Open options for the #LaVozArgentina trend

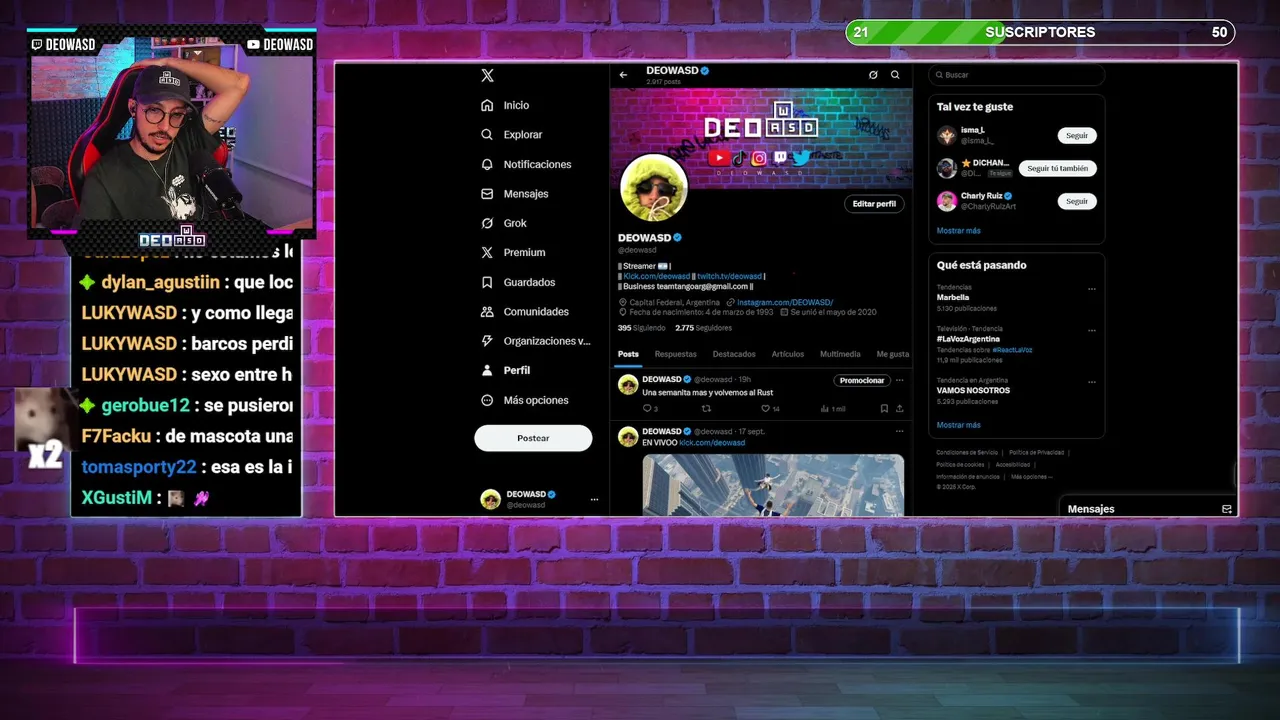point(1091,330)
